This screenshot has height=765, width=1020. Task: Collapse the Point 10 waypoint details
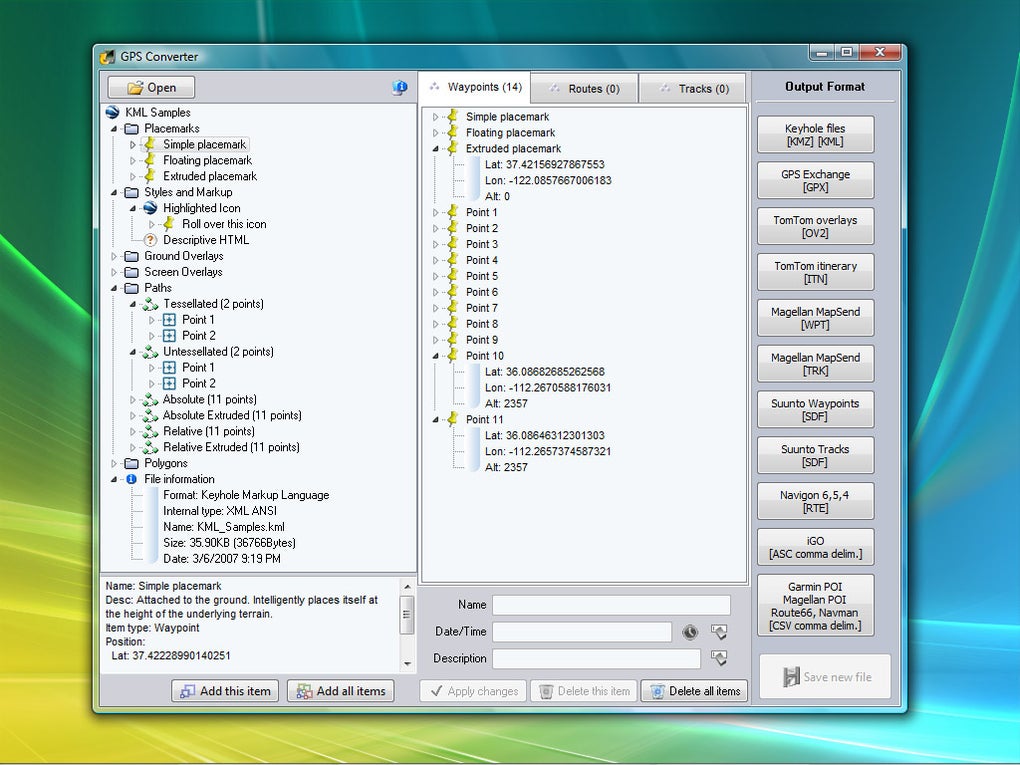[x=435, y=356]
